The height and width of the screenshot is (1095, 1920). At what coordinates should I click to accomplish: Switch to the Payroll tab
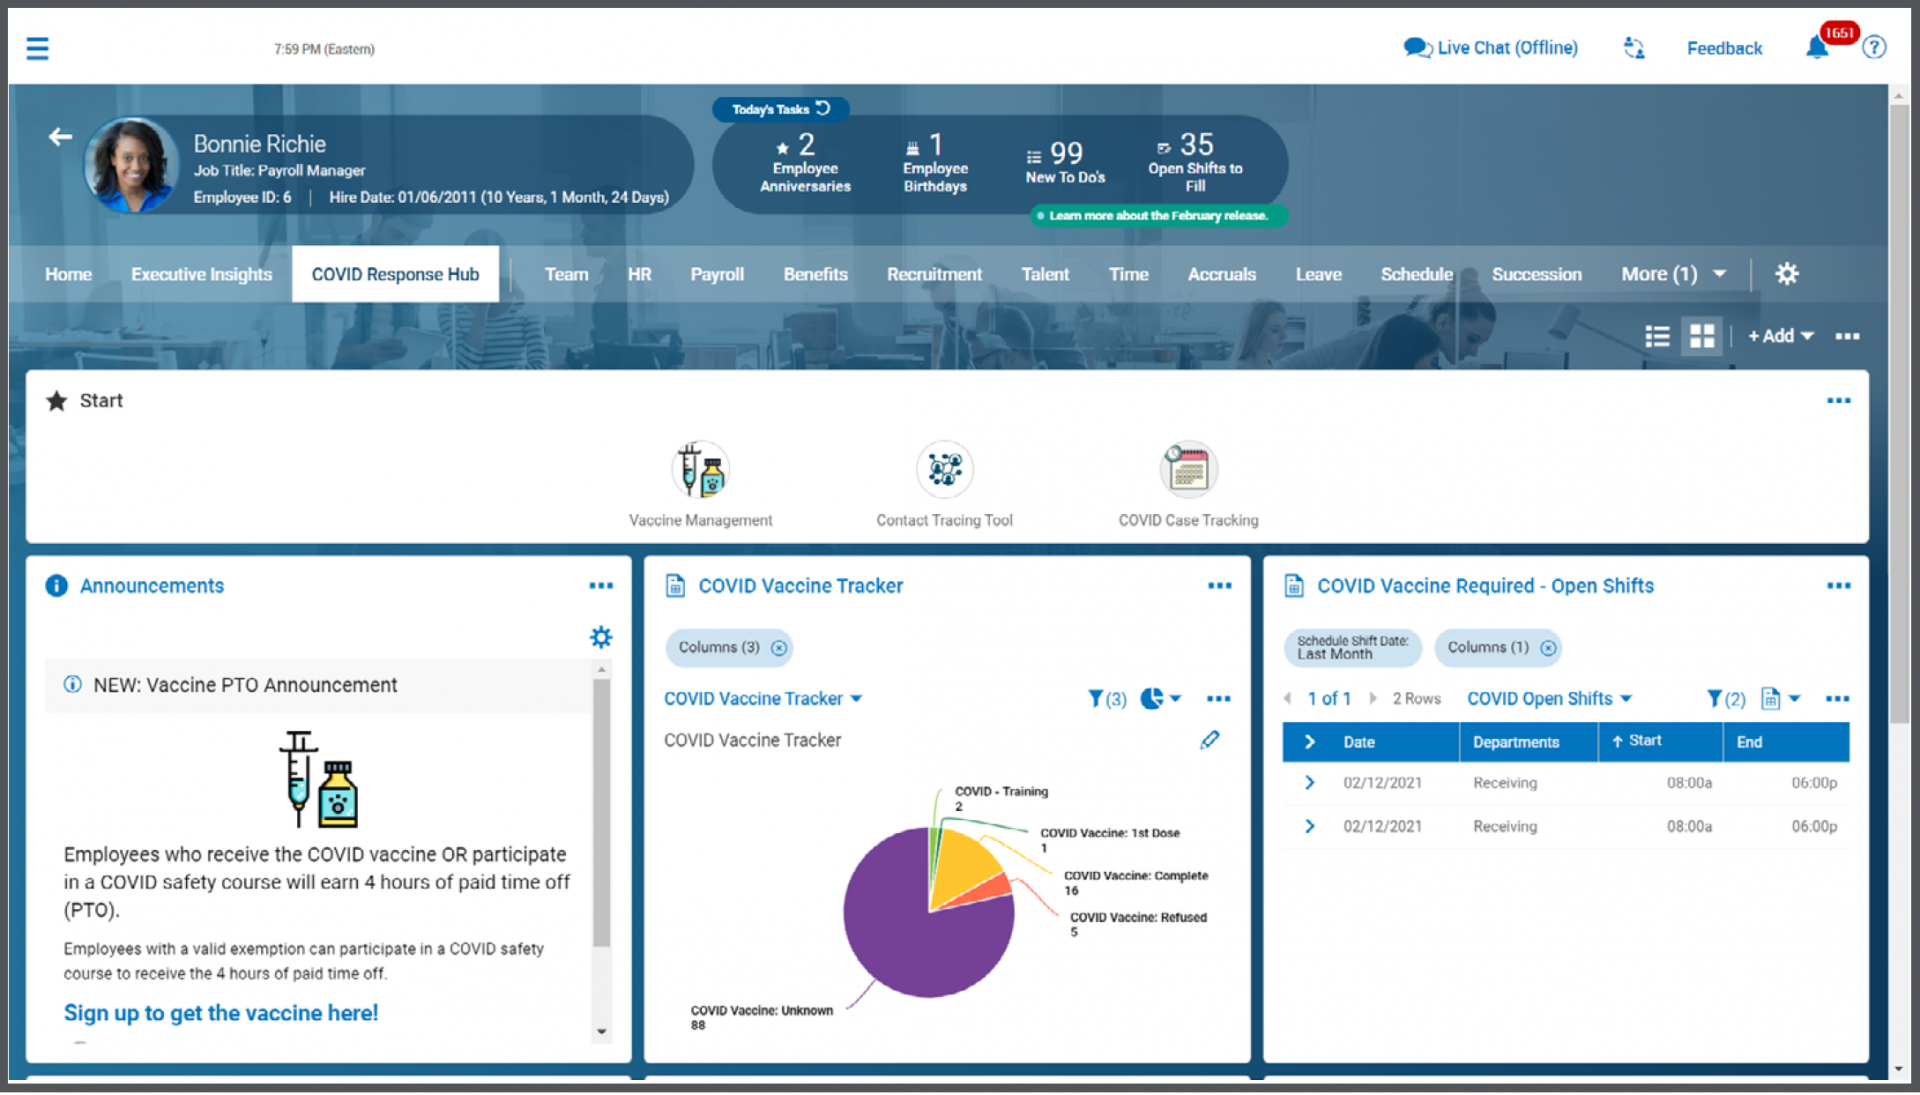[717, 273]
